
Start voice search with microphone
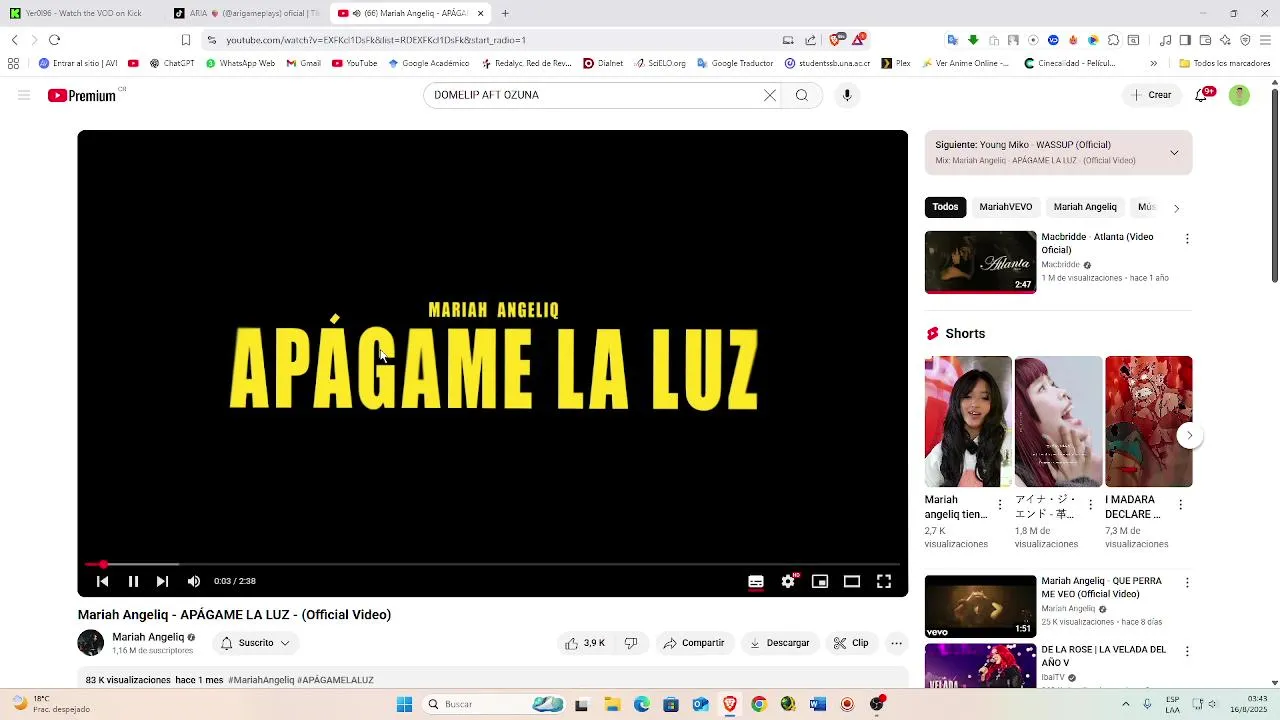(x=847, y=95)
